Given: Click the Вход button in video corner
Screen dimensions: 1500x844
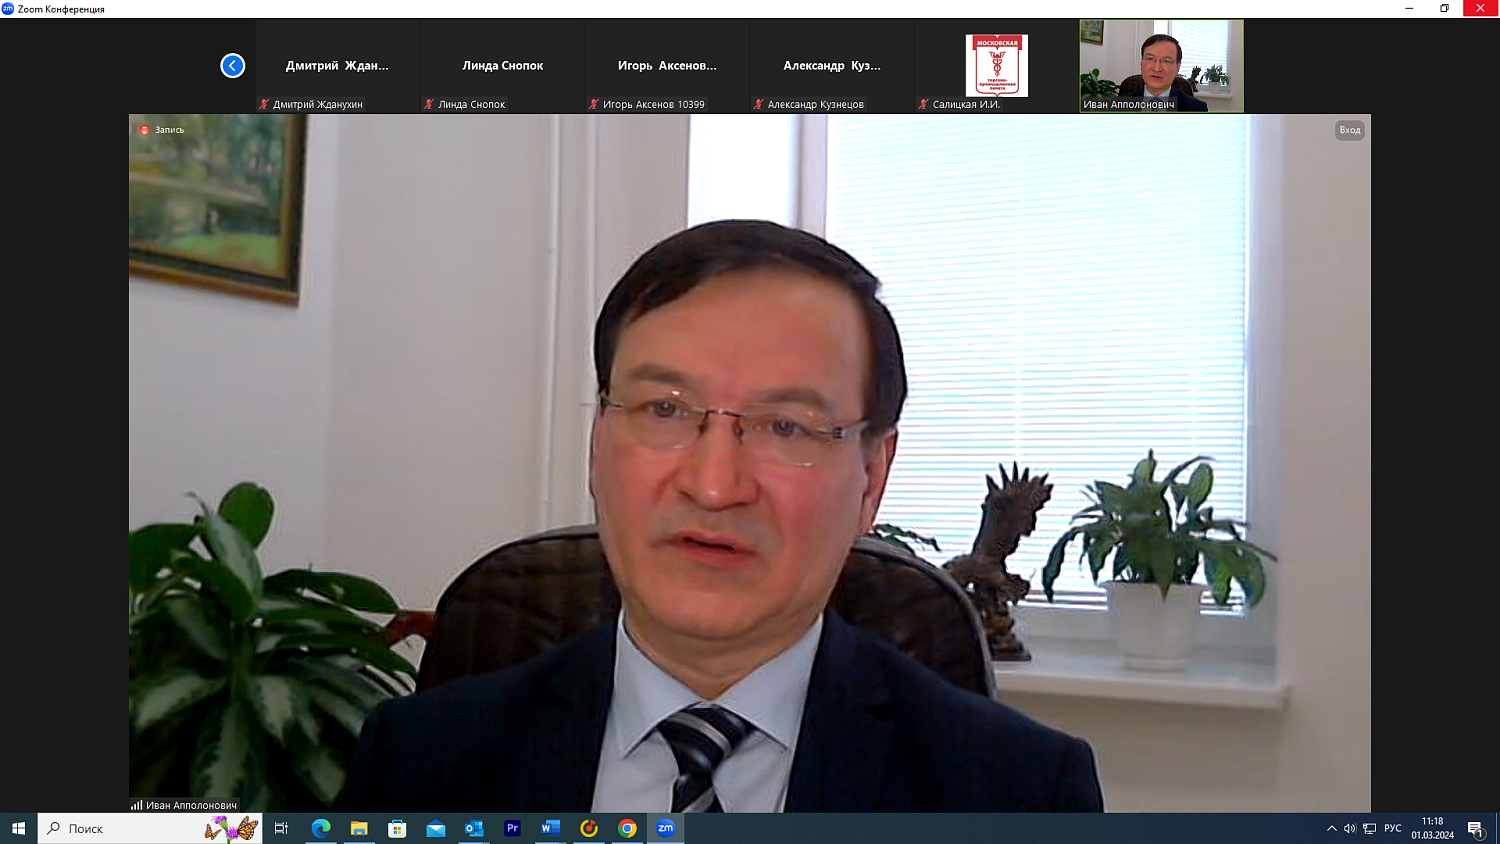Looking at the screenshot, I should click(1349, 130).
